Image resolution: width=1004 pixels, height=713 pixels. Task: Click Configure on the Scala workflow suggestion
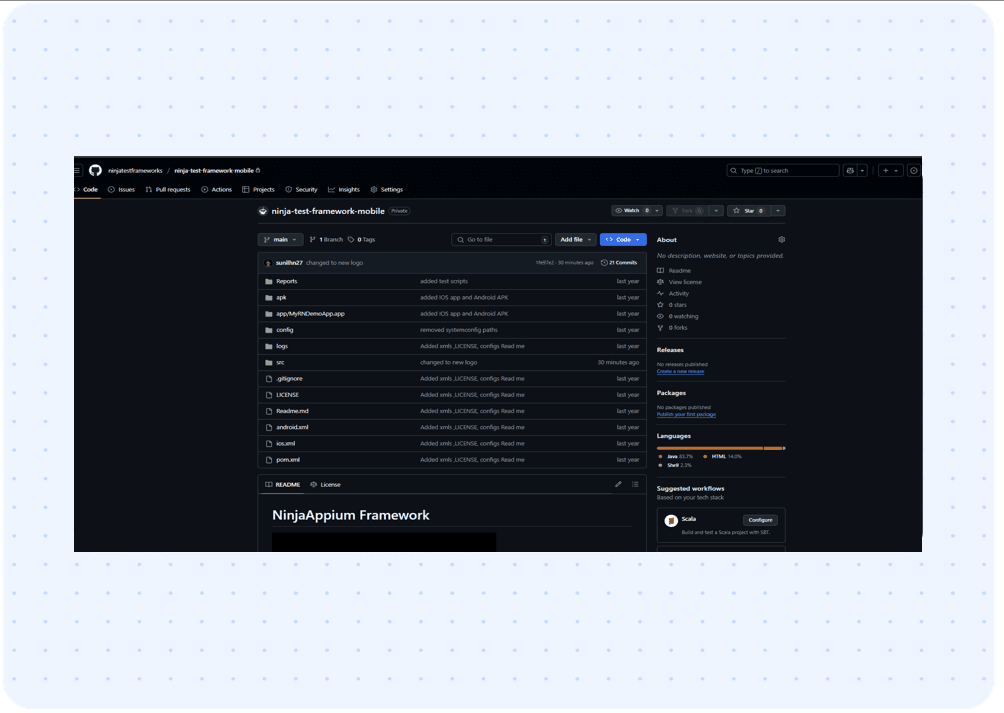760,520
